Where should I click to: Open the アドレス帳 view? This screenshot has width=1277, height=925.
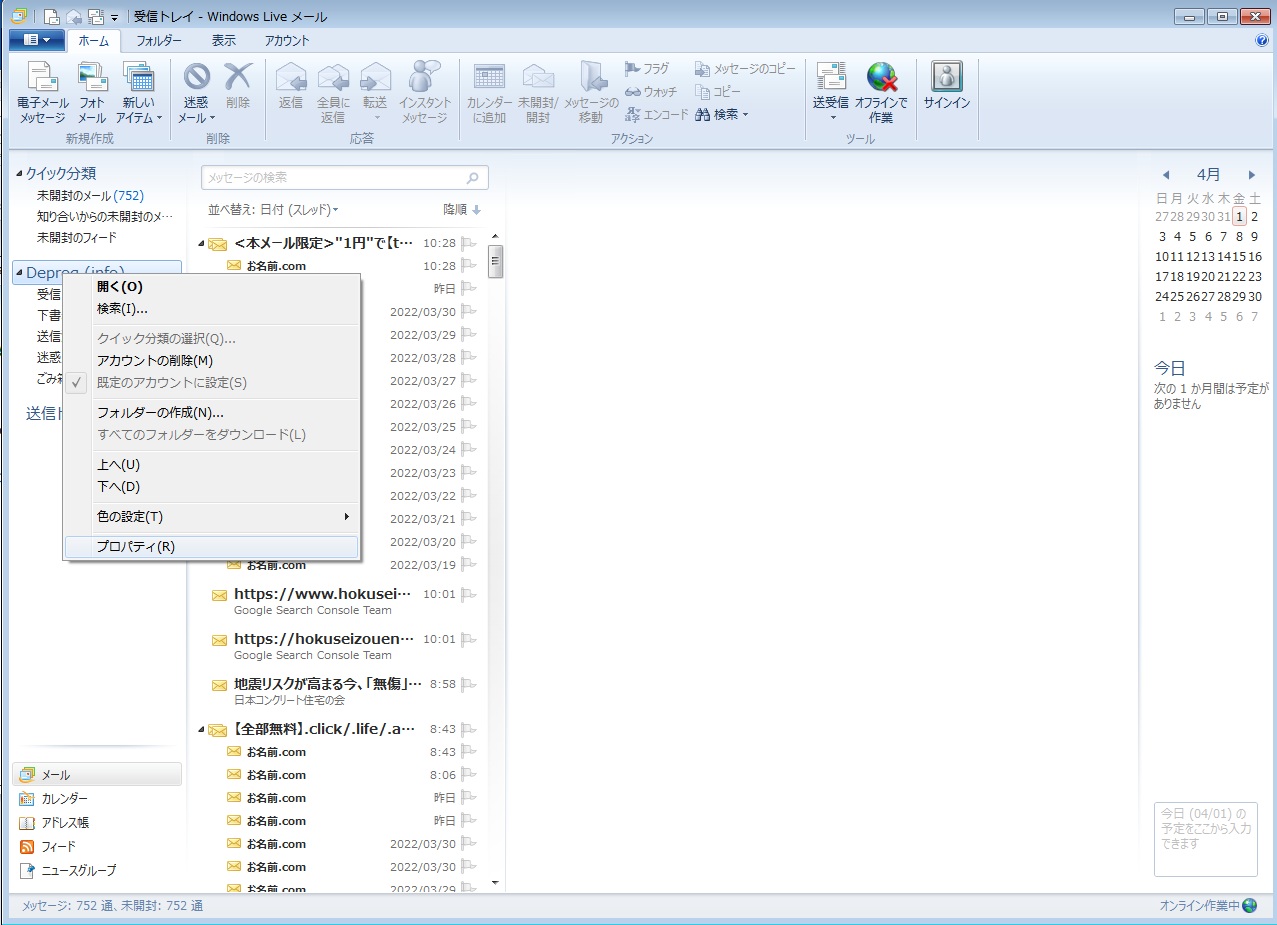point(97,823)
